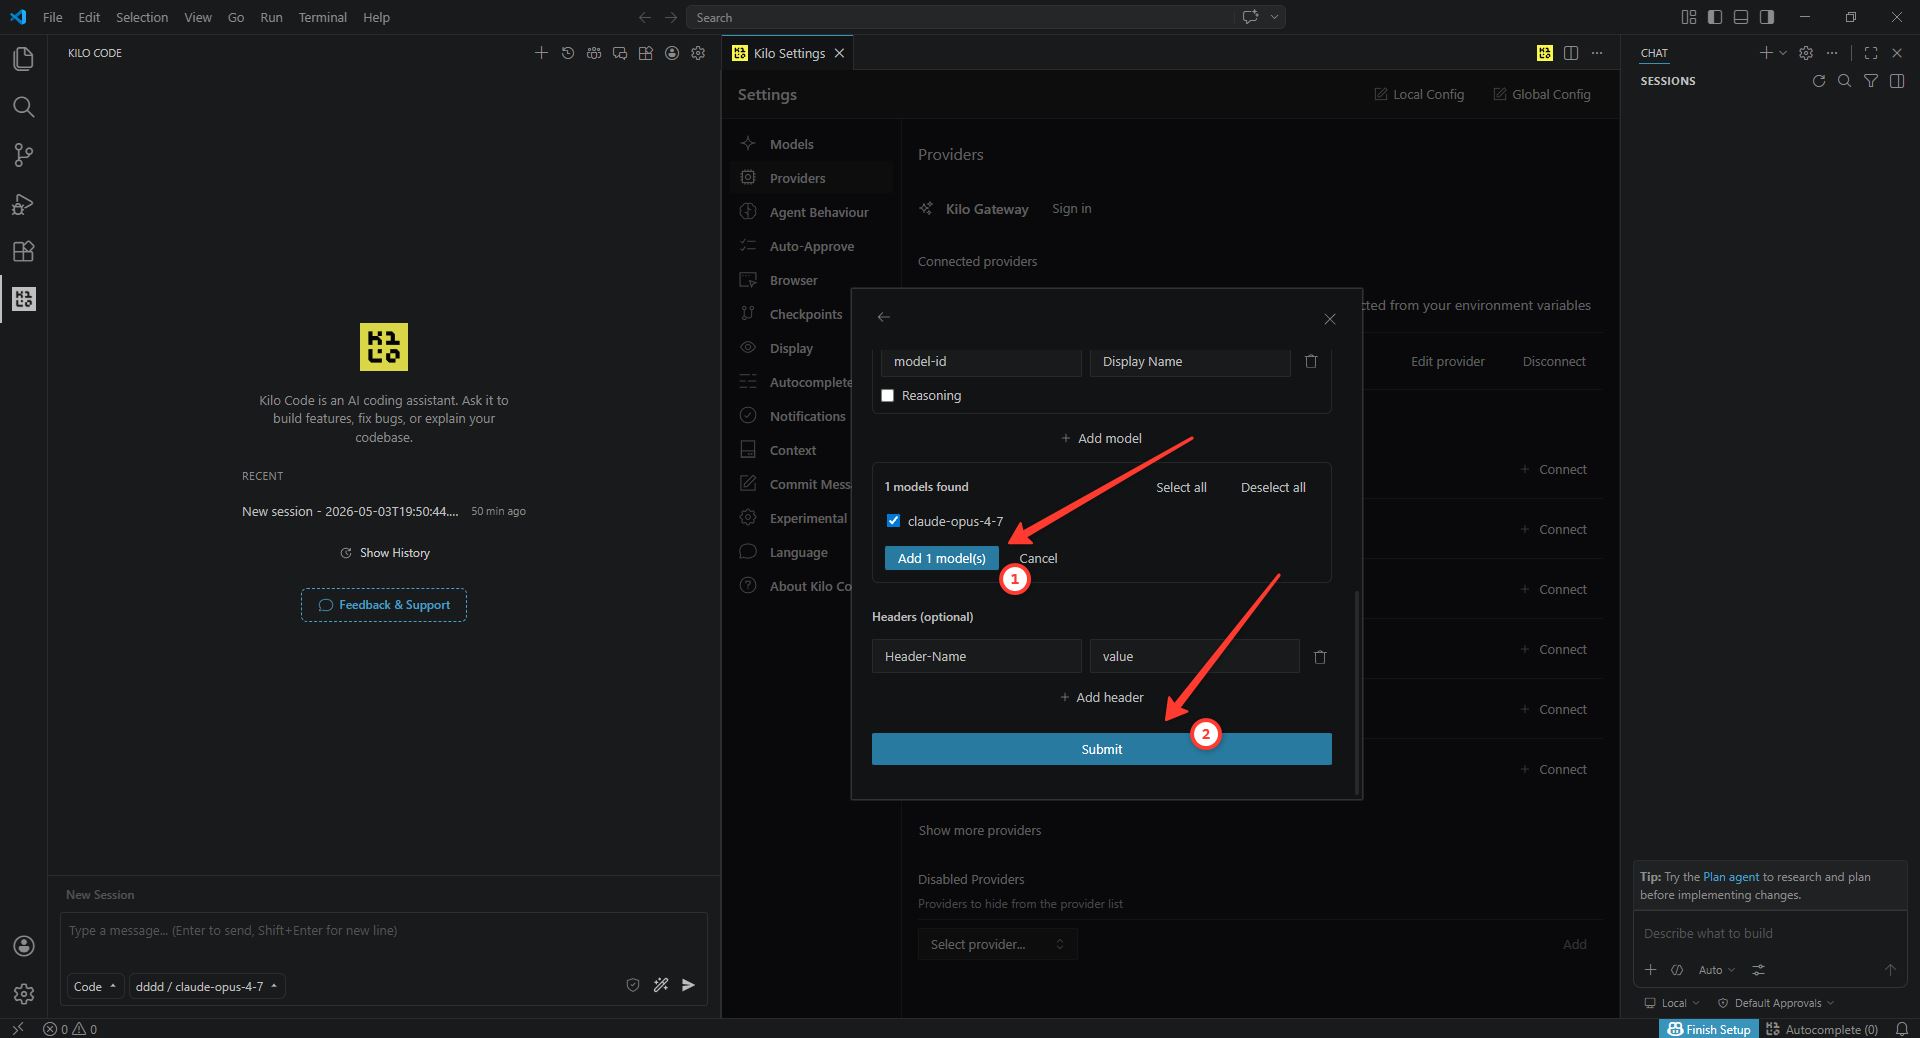
Task: Click the chat tools configuration sliders icon
Action: pos(1759,969)
